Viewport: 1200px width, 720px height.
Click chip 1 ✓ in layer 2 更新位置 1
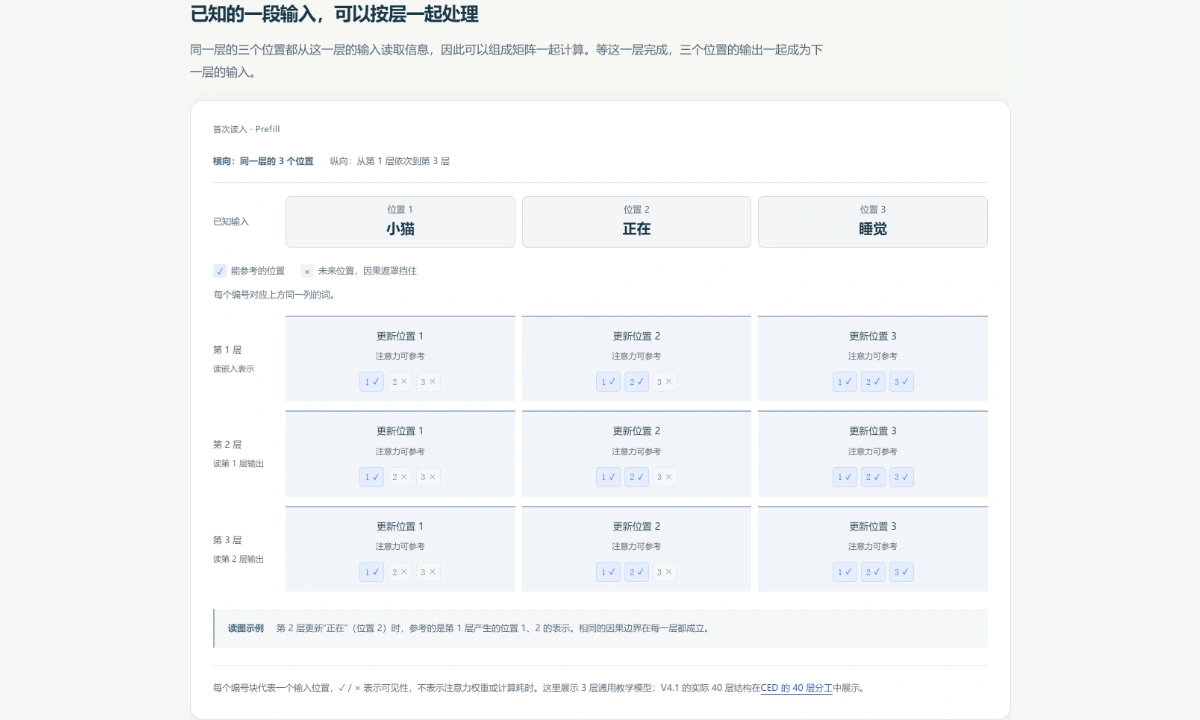[x=372, y=477]
